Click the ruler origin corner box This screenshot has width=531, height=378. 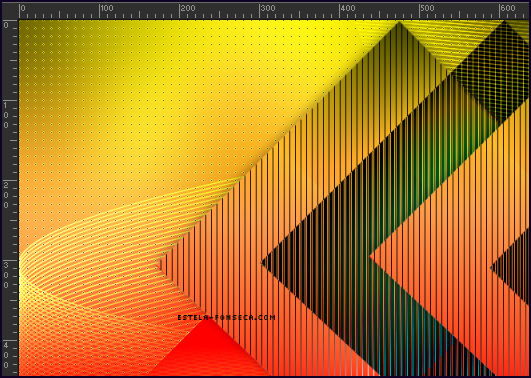pyautogui.click(x=10, y=10)
